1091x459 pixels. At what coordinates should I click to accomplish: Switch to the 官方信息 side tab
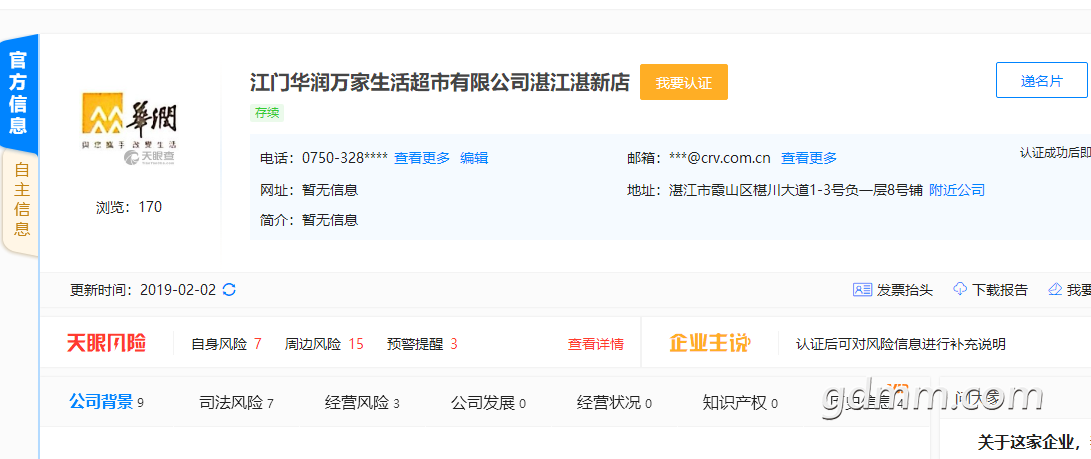[19, 92]
